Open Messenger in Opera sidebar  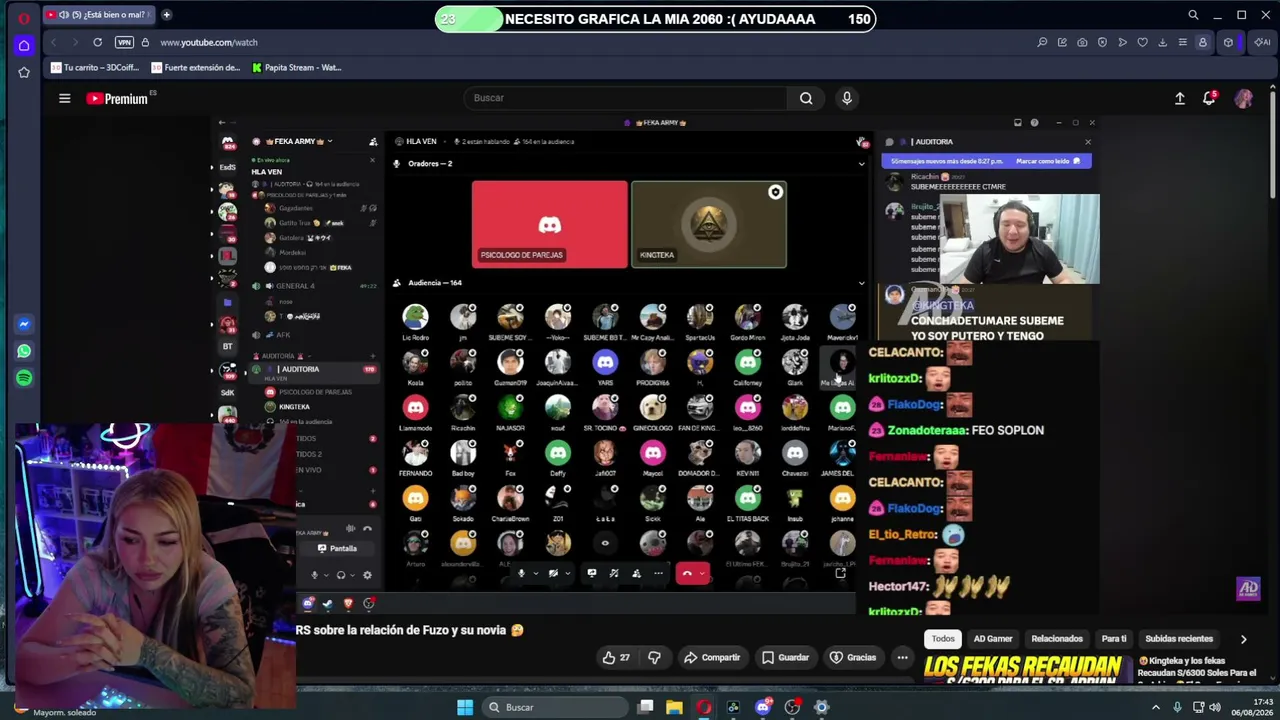(x=24, y=324)
